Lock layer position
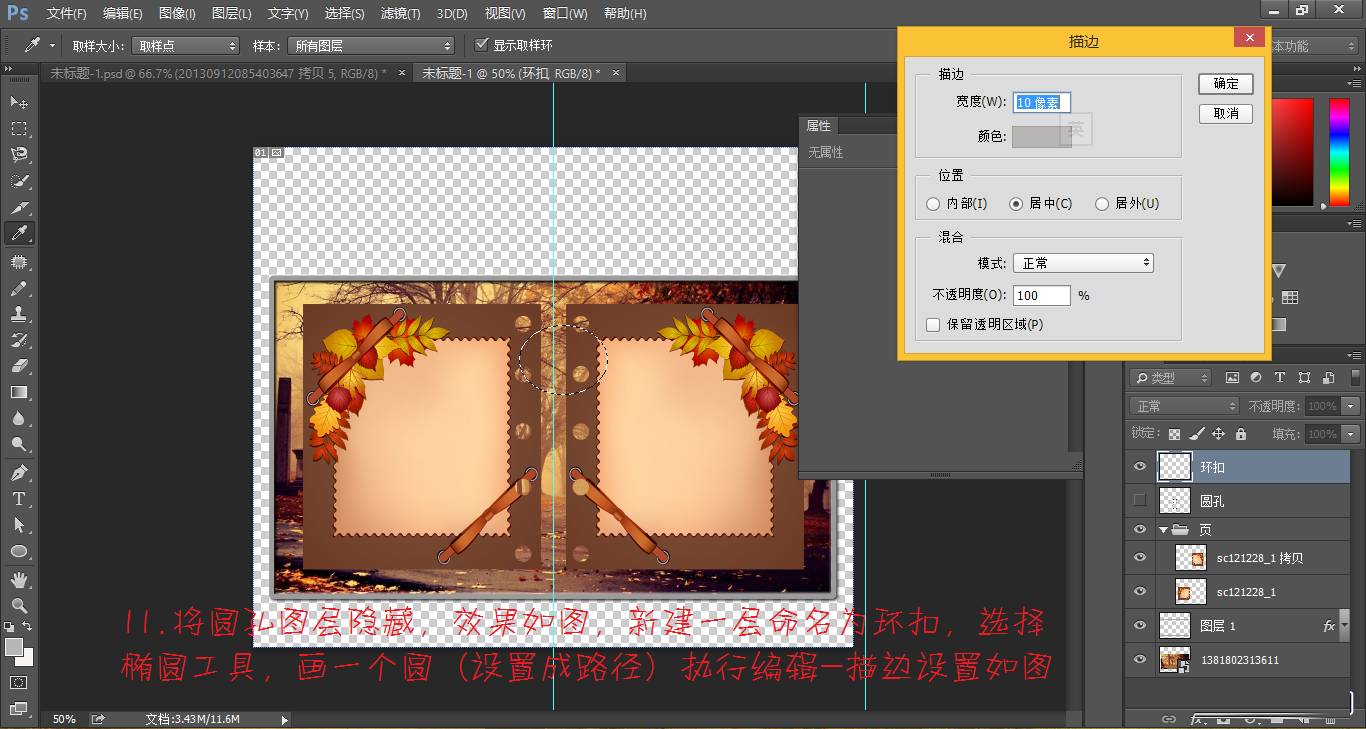The height and width of the screenshot is (729, 1366). 1218,434
